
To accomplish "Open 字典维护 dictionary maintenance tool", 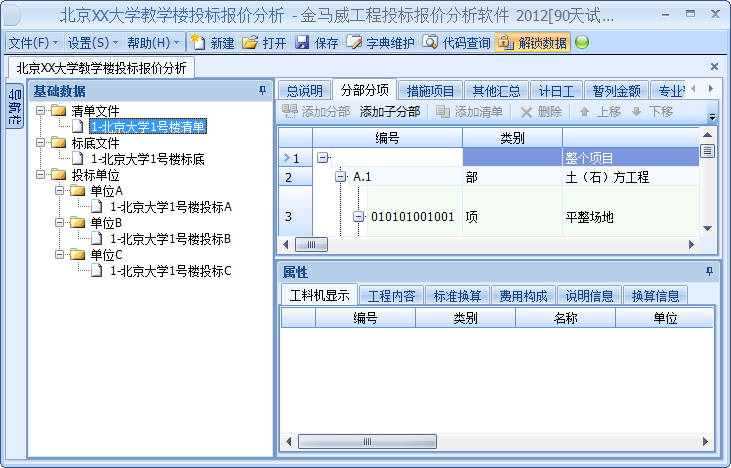I will (354, 42).
